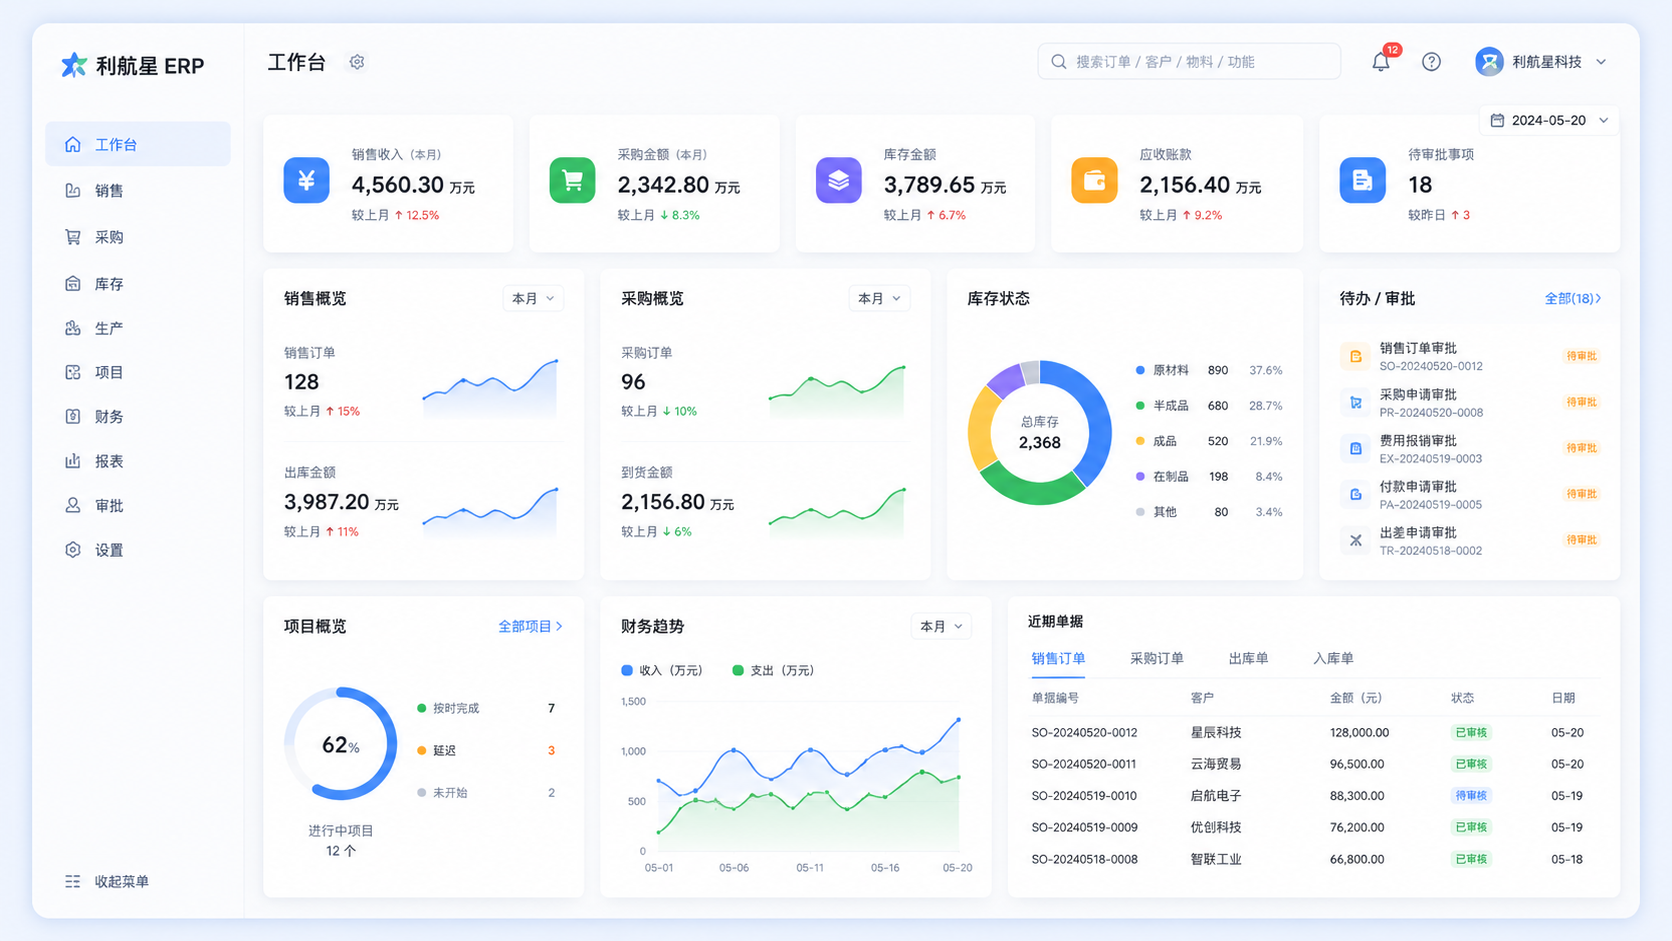1672x941 pixels.
Task: Click the 总库存 2,368 donut chart
Action: [1039, 432]
